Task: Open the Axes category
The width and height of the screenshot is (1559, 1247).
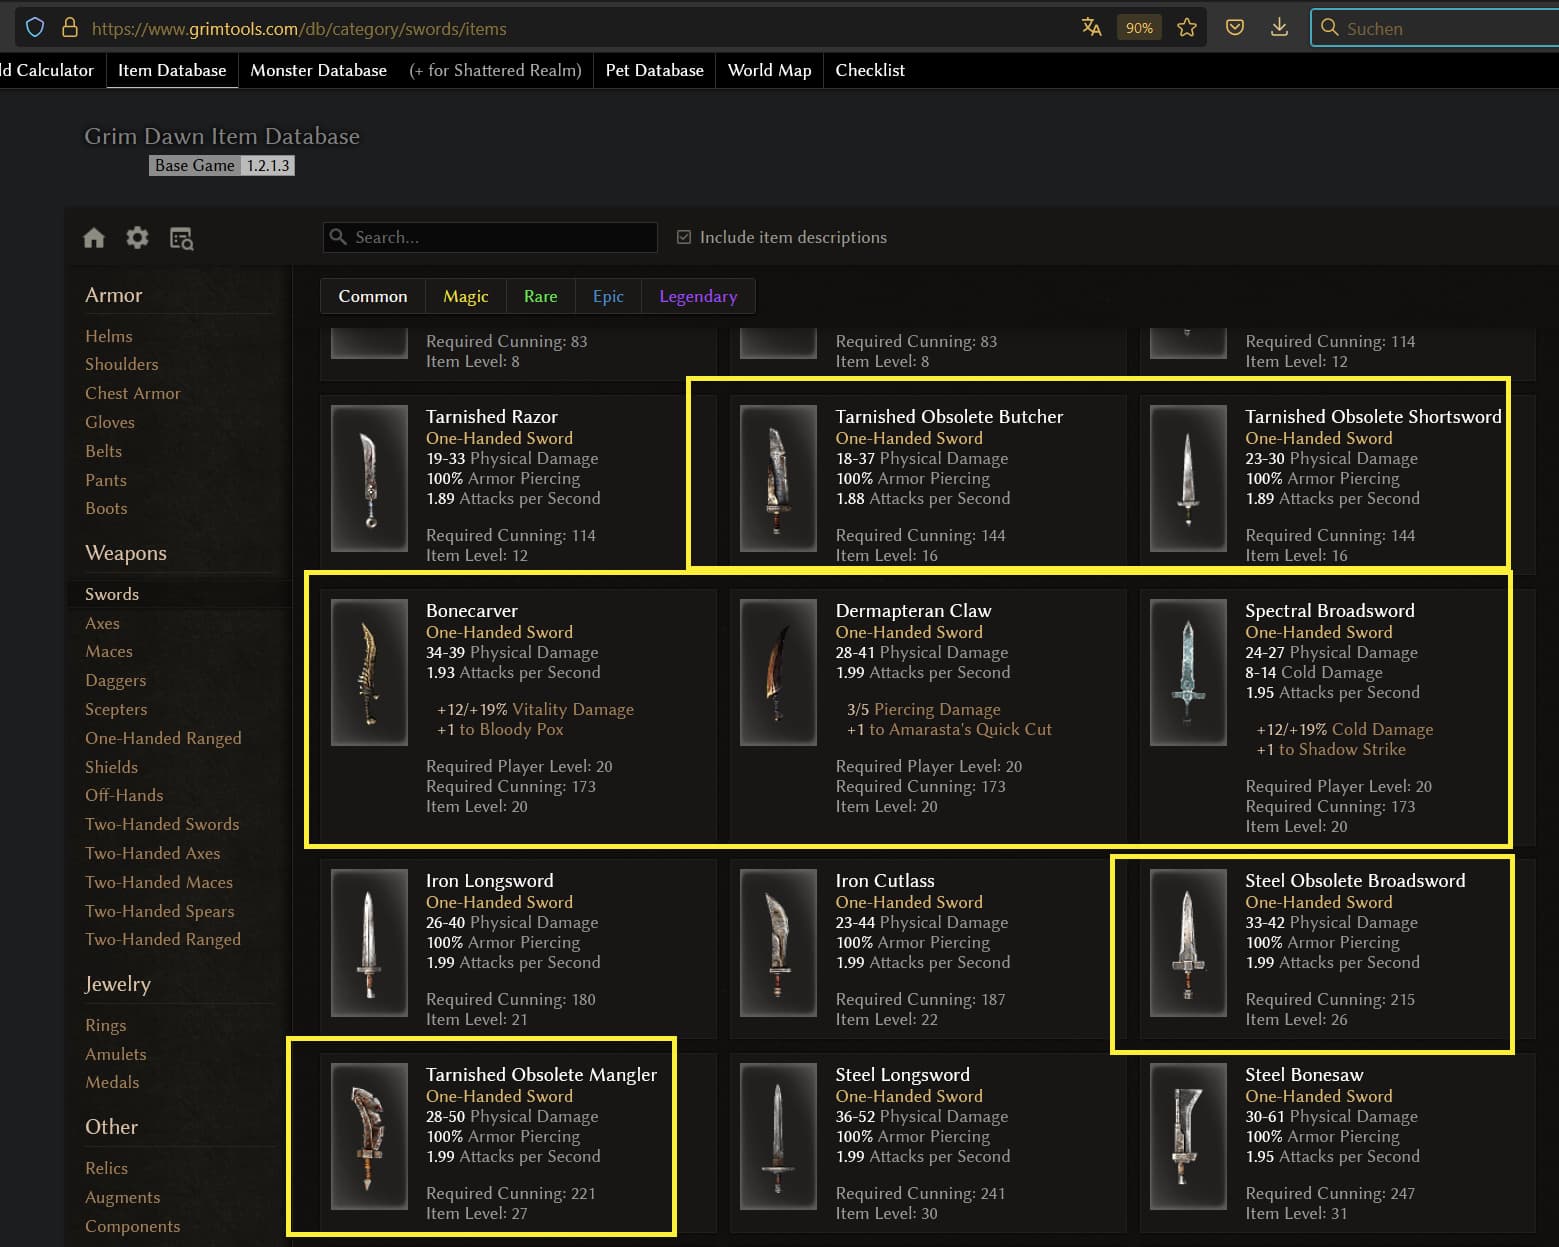Action: pyautogui.click(x=102, y=623)
